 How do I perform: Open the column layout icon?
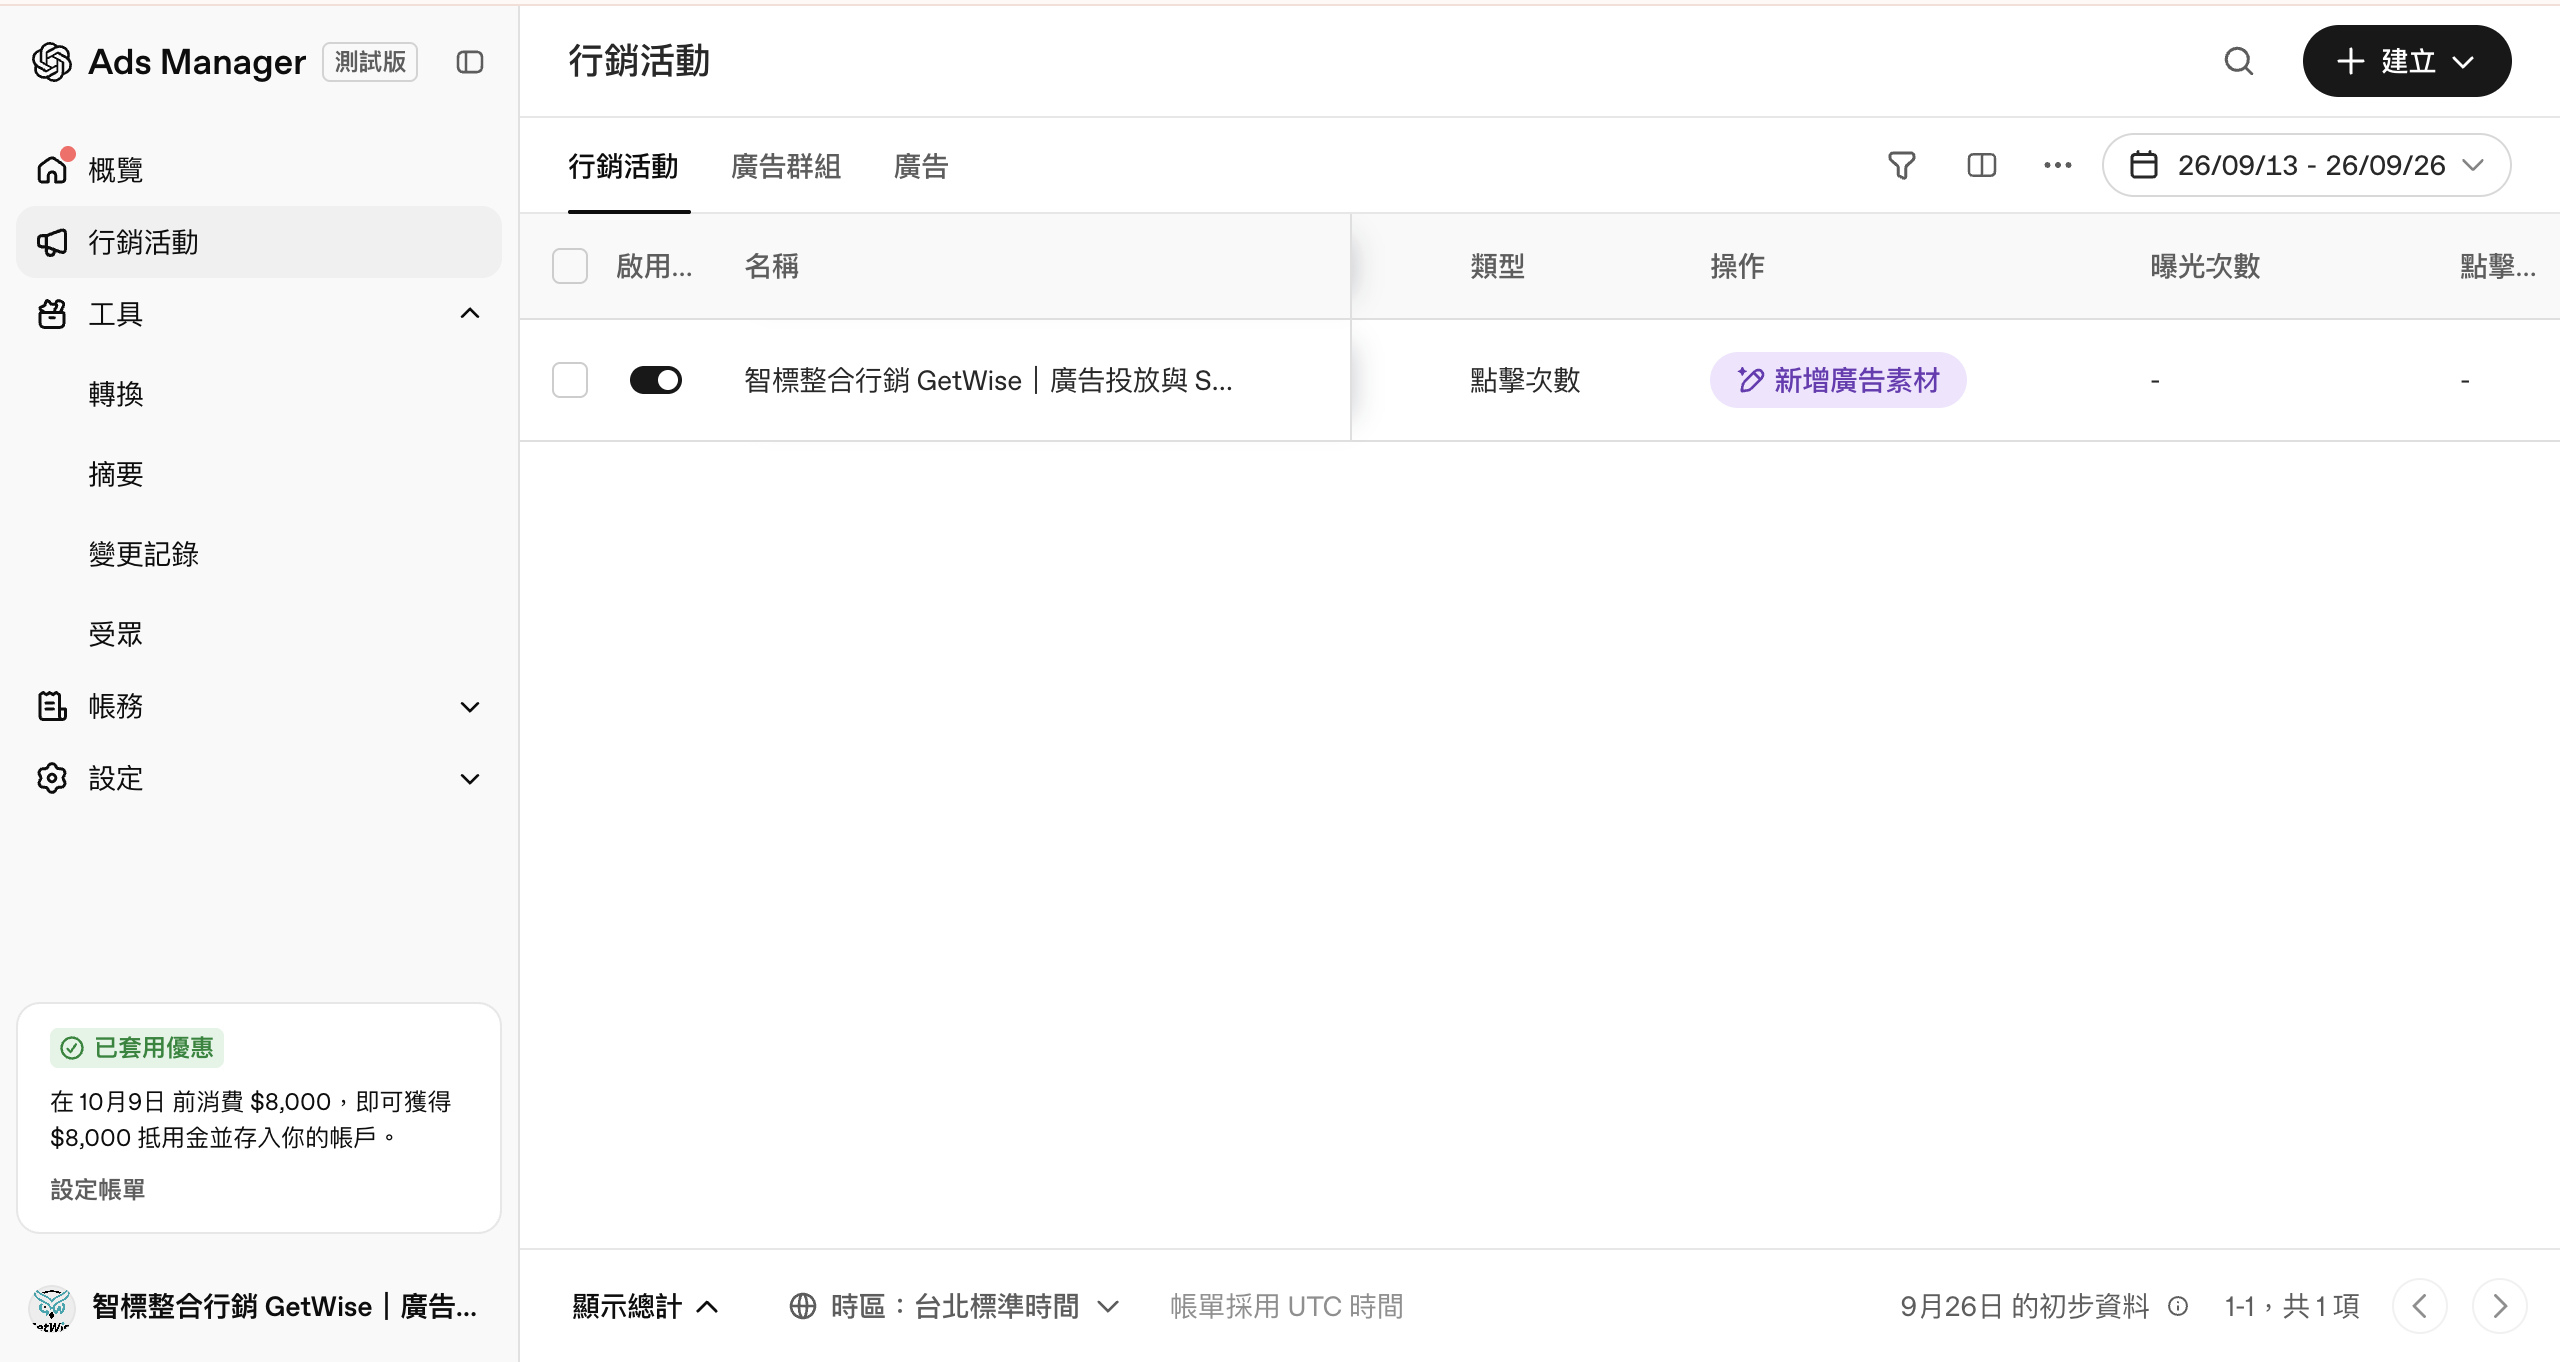pyautogui.click(x=1981, y=165)
